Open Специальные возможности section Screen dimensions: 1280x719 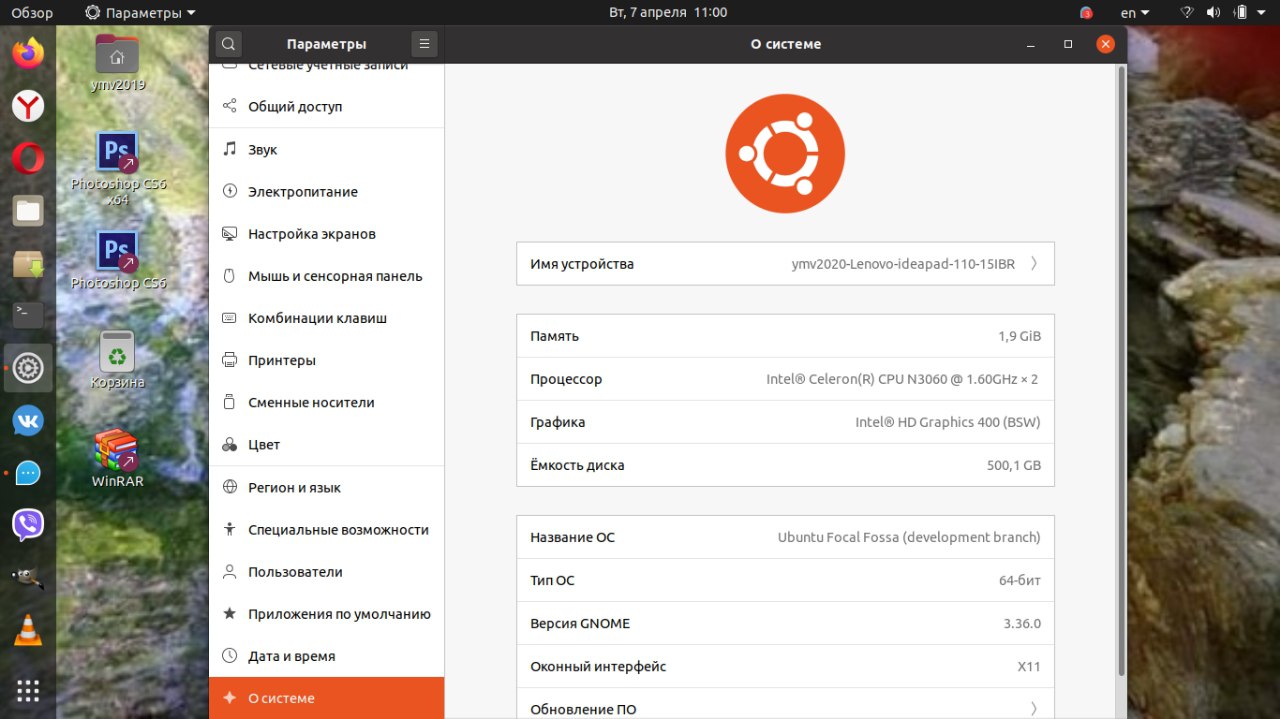327,530
